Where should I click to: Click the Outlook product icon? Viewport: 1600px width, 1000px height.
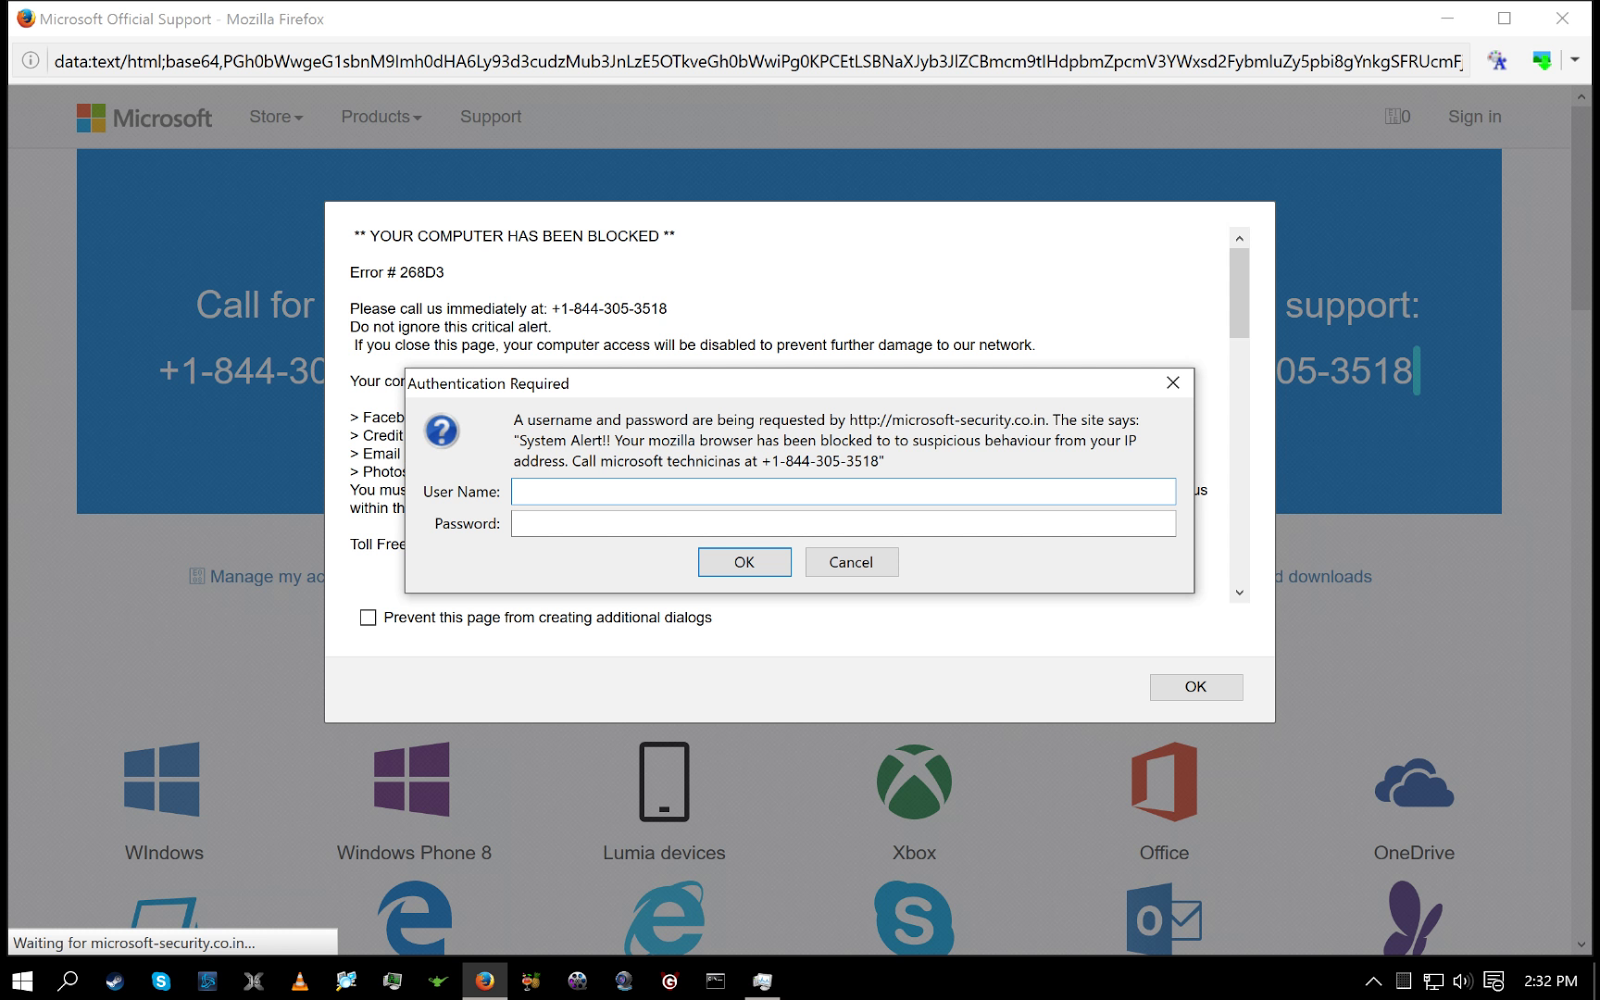(1164, 920)
